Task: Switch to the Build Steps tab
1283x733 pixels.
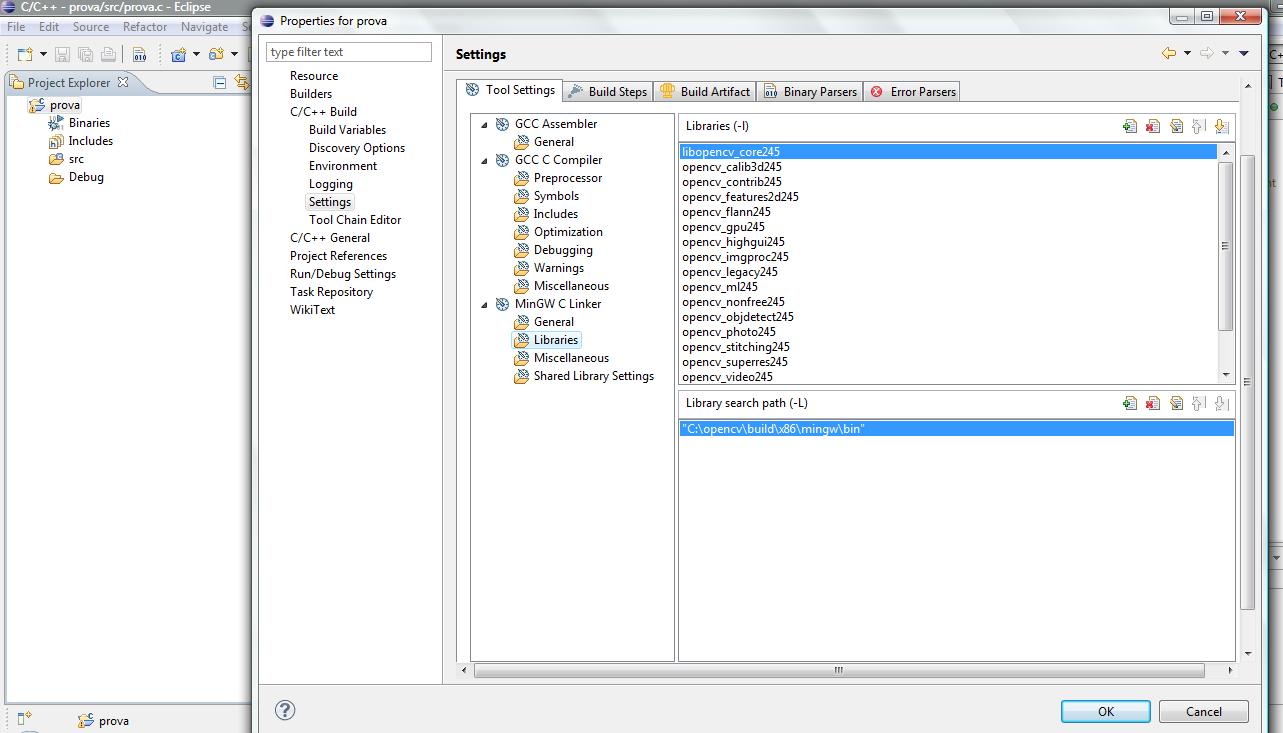Action: tap(607, 91)
